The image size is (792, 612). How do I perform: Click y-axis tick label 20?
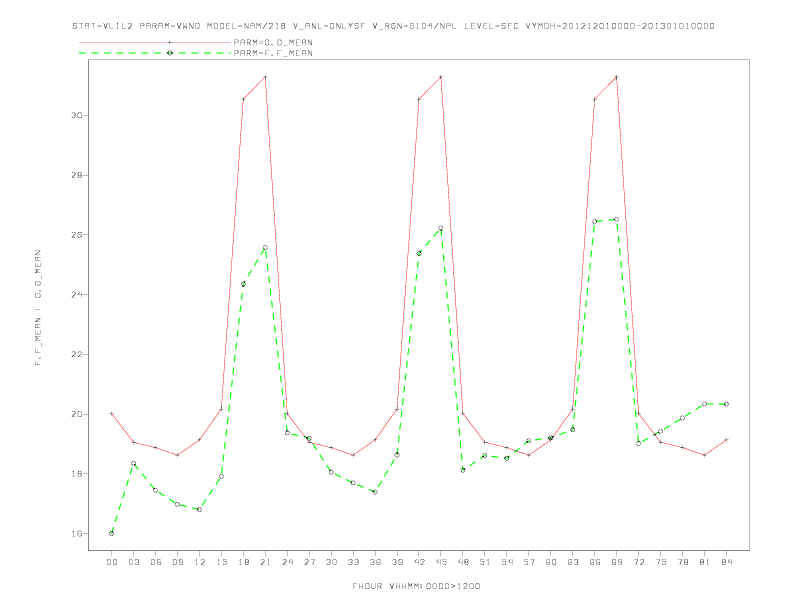[x=76, y=414]
